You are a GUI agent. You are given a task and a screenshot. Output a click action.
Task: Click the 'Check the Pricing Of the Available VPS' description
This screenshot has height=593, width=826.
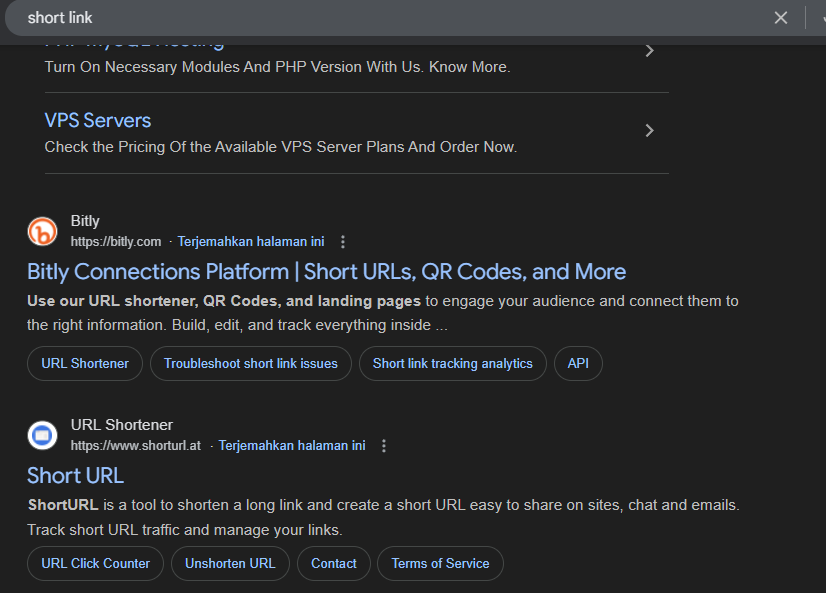281,147
